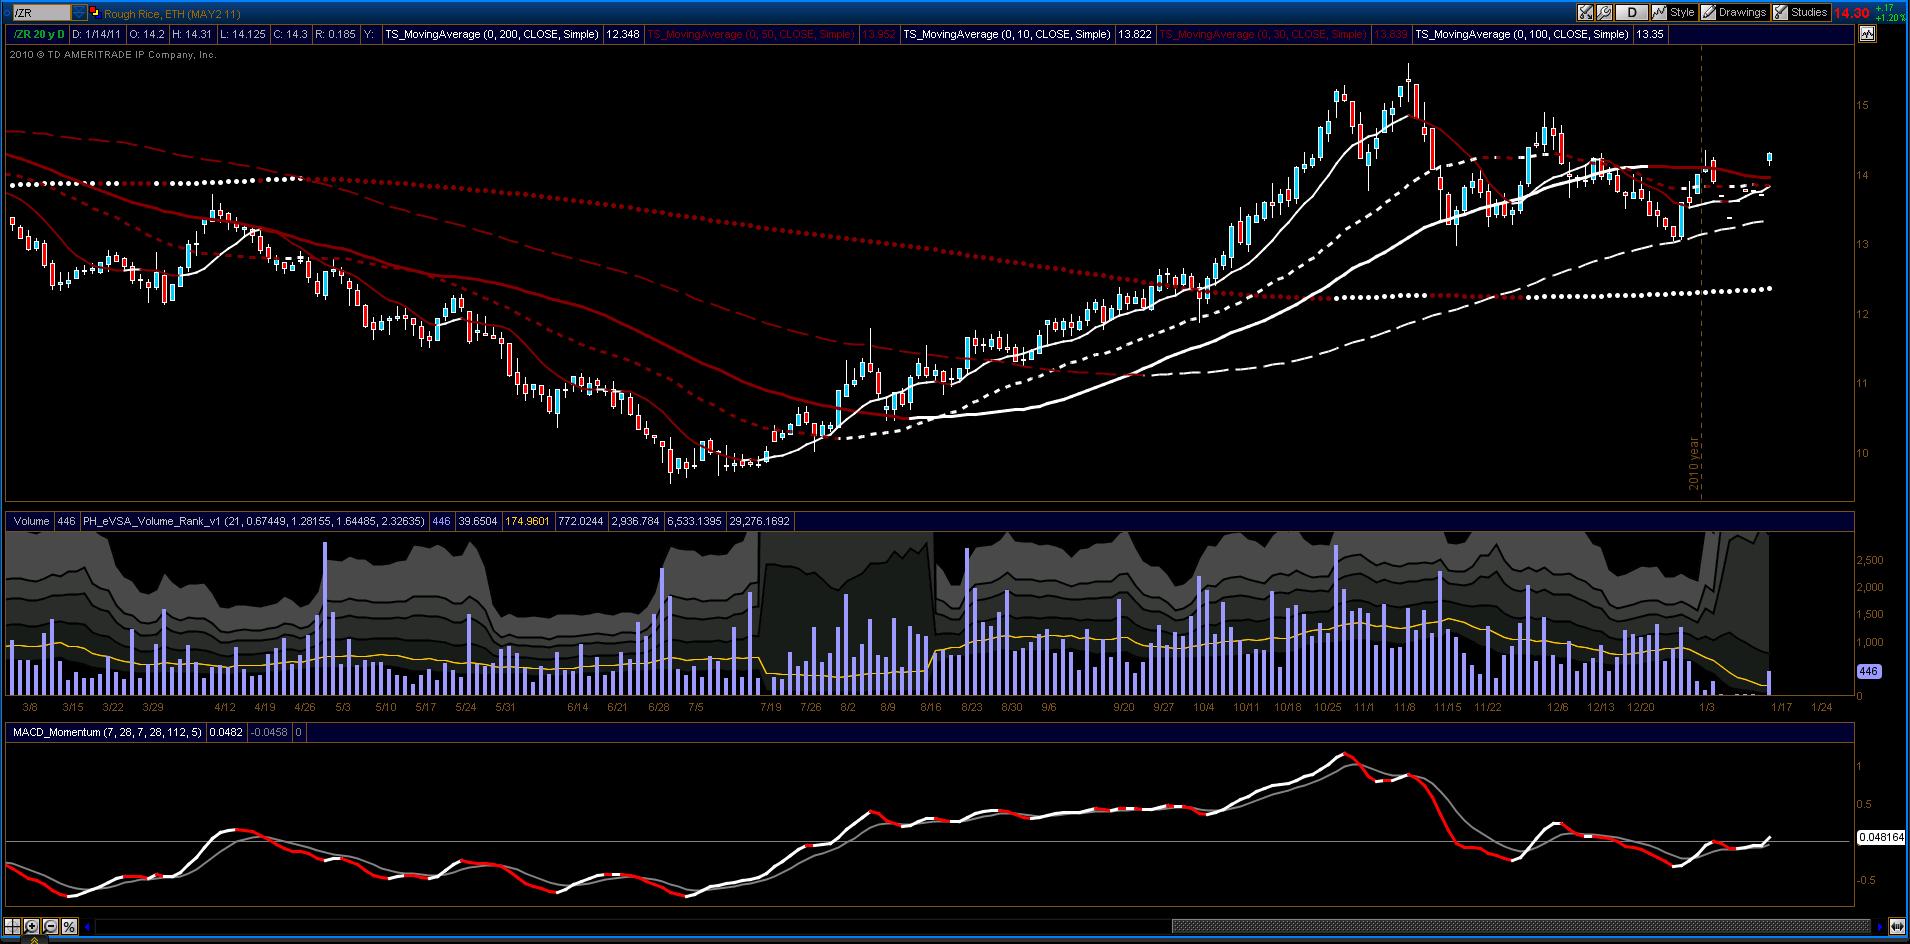Click the 29,276.1692 value in volume header

[760, 521]
